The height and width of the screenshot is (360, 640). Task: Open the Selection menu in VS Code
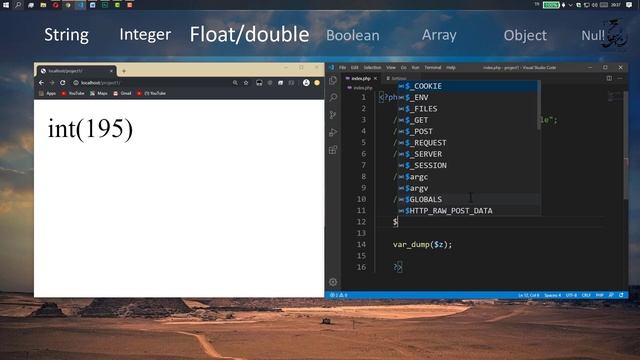(372, 68)
